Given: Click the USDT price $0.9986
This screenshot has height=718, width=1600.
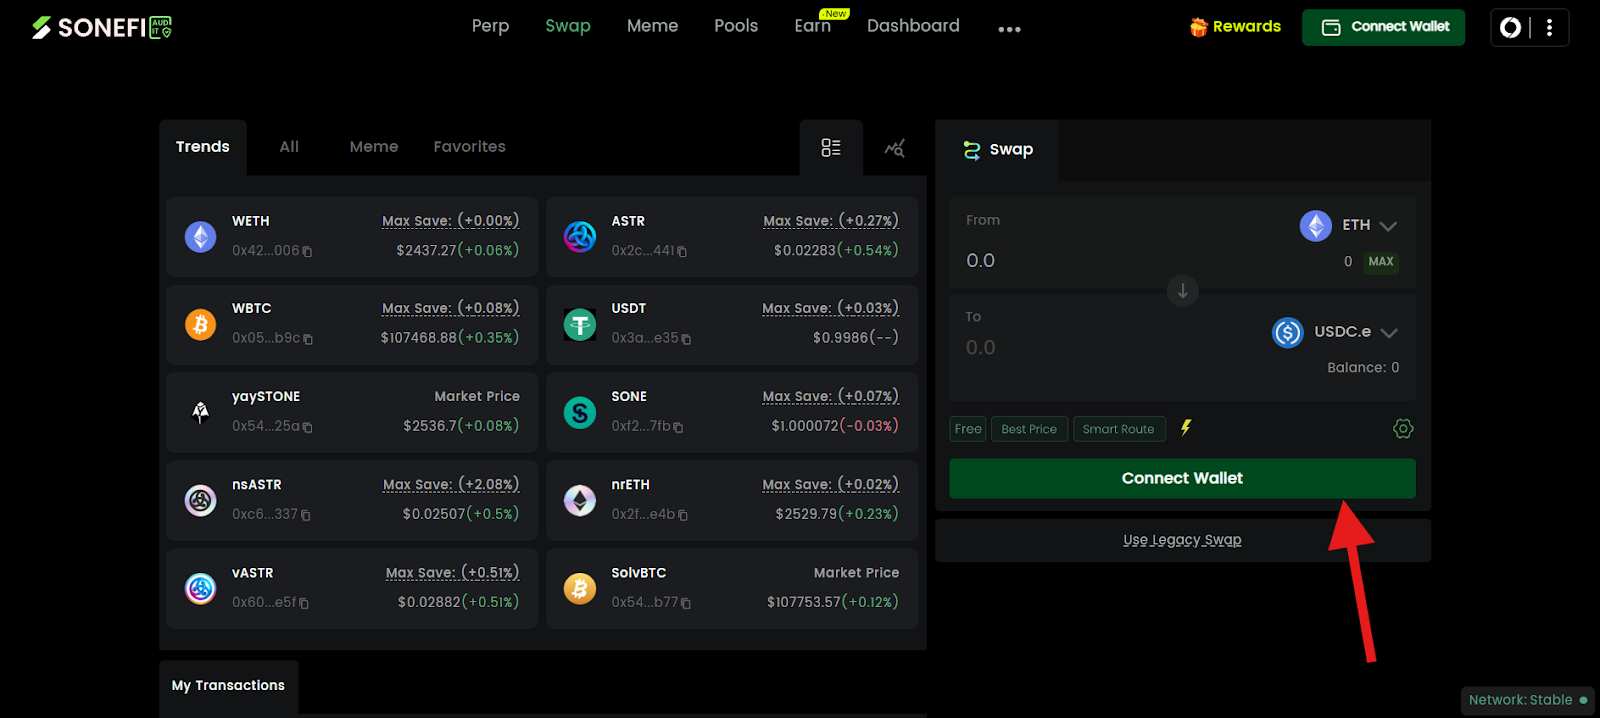Looking at the screenshot, I should (x=840, y=338).
